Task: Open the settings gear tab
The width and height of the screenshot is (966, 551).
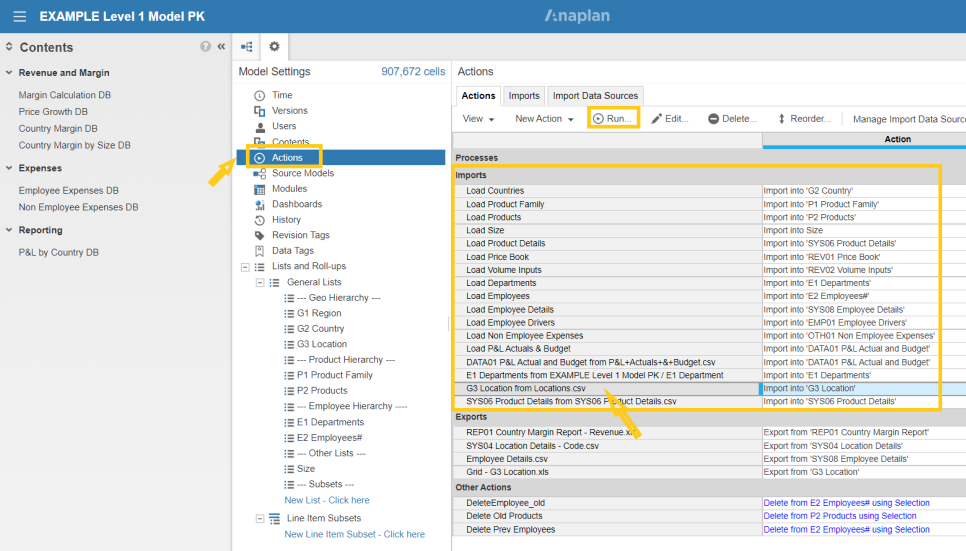Action: 274,46
